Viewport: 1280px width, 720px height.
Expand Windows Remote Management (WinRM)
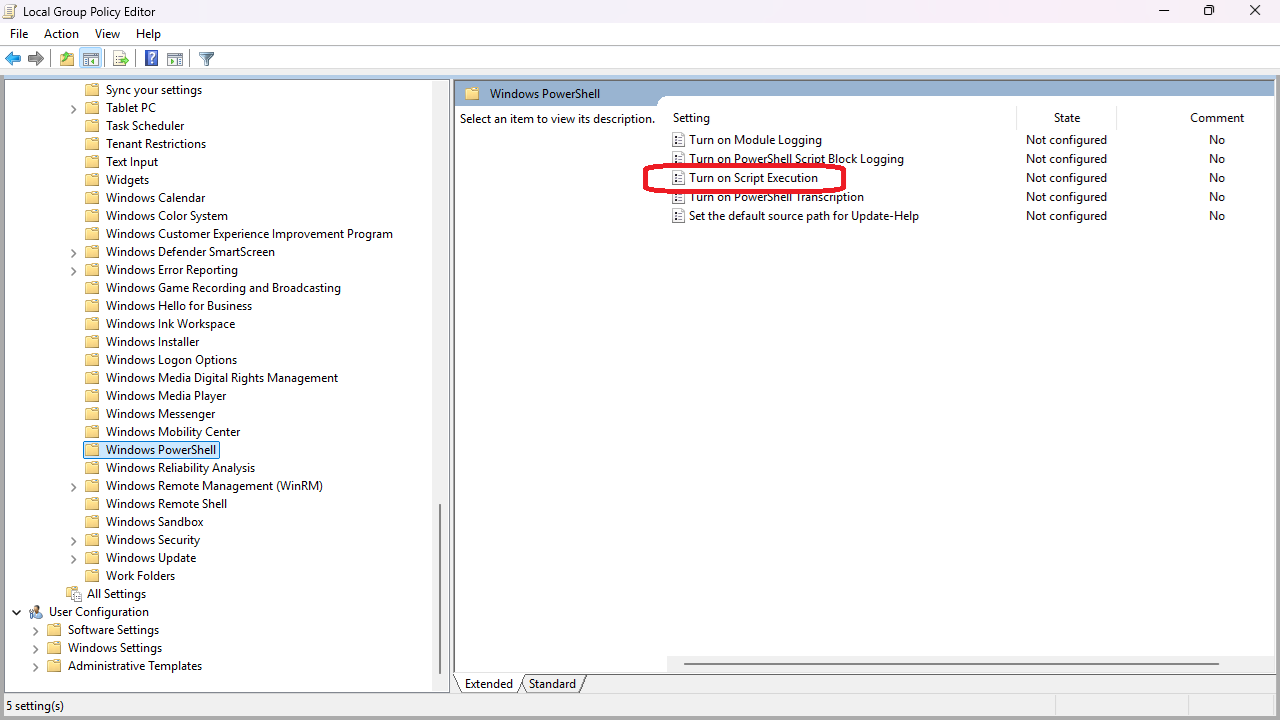tap(74, 487)
